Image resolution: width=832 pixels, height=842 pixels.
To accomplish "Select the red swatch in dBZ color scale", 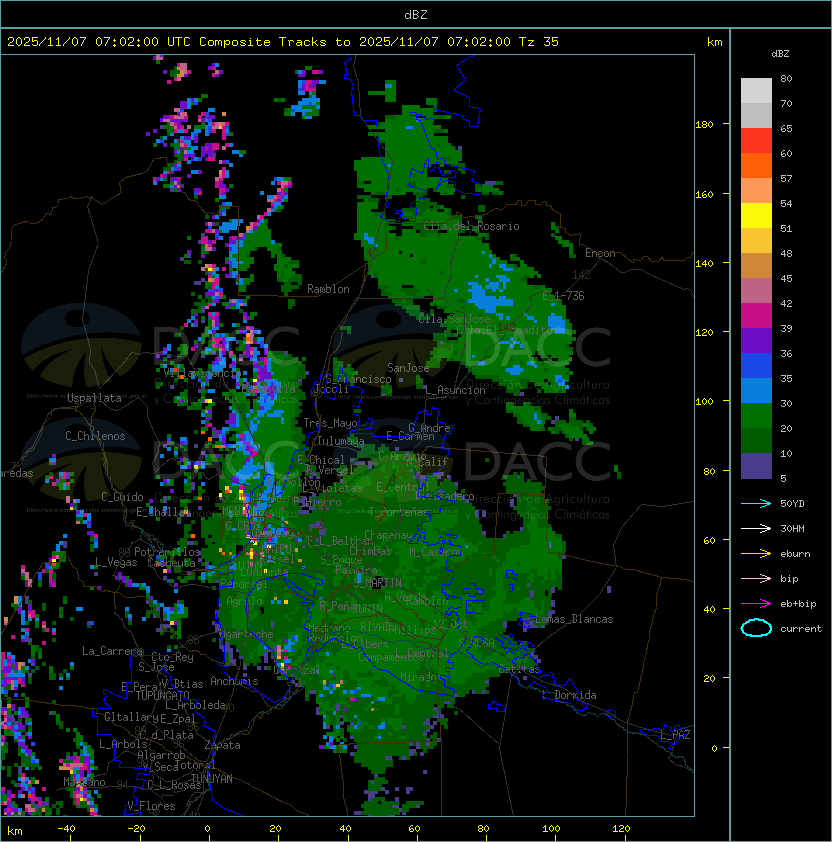I will click(756, 141).
